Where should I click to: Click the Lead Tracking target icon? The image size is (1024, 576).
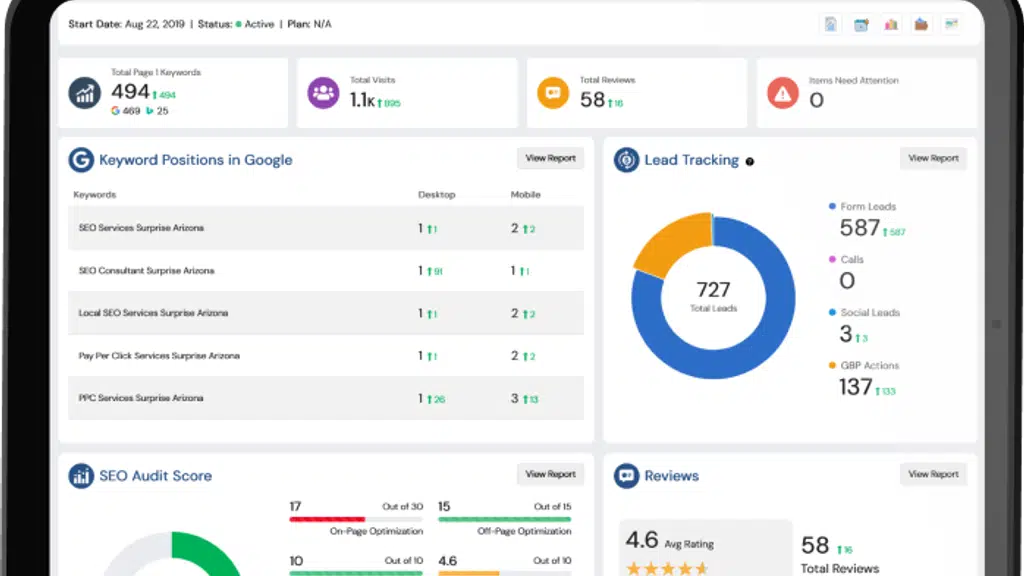(x=626, y=160)
